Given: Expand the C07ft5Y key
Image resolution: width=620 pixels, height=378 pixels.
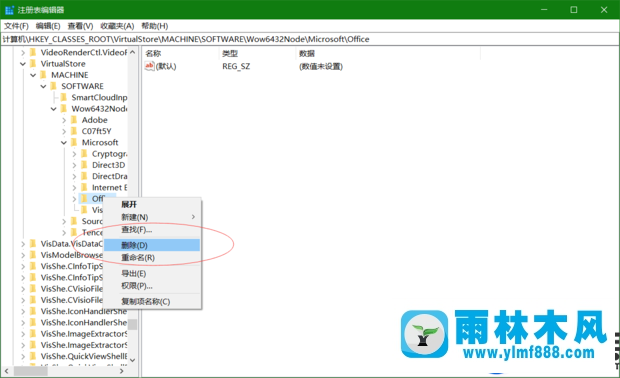Looking at the screenshot, I should 64,131.
